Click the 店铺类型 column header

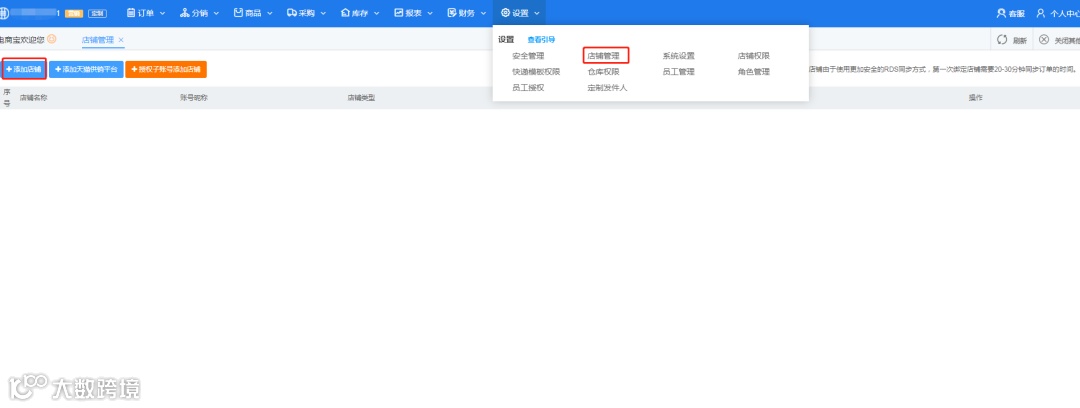(361, 98)
